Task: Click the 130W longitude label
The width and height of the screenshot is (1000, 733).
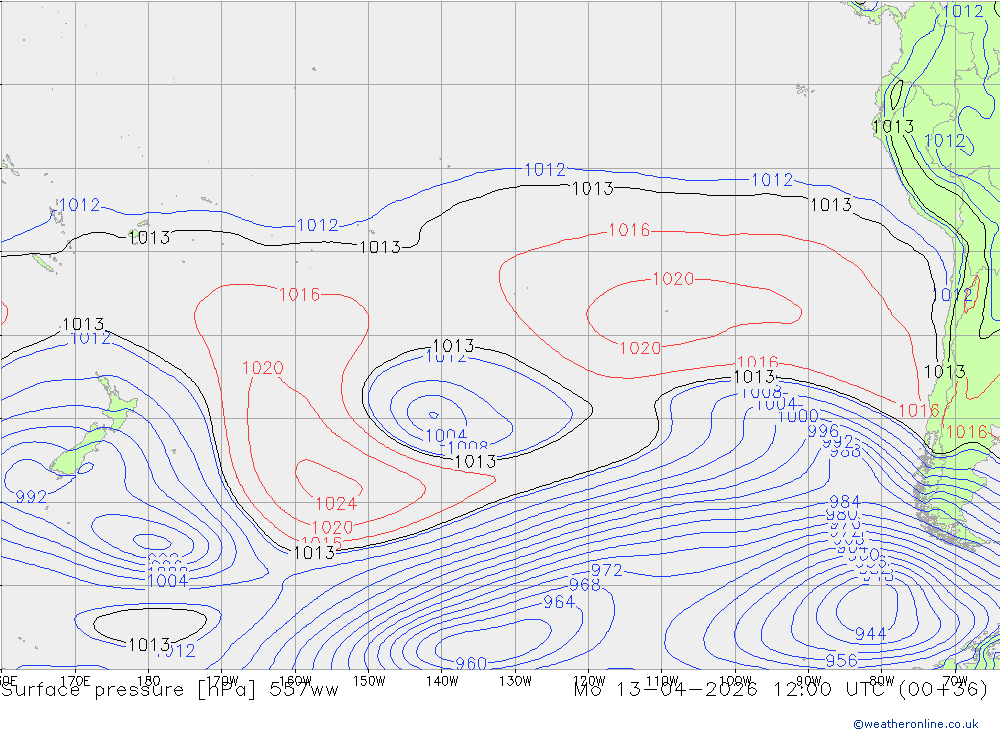Action: pos(515,681)
